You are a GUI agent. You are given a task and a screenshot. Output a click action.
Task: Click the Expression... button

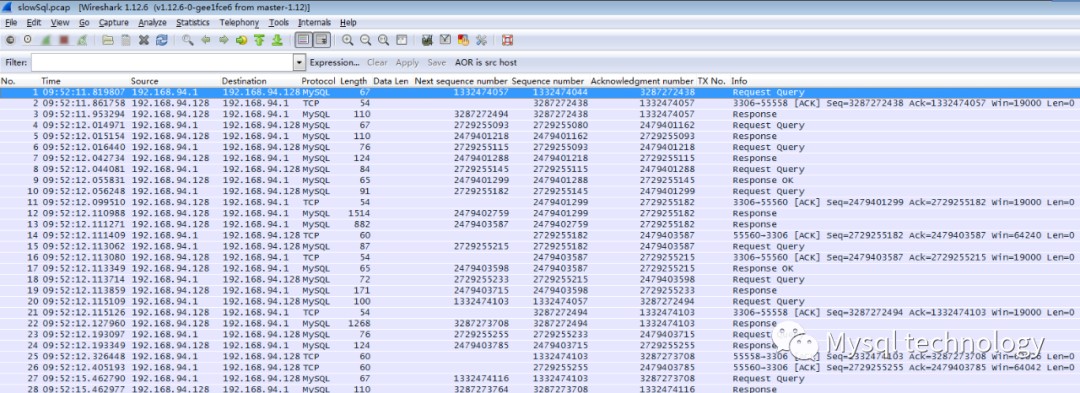tap(335, 63)
